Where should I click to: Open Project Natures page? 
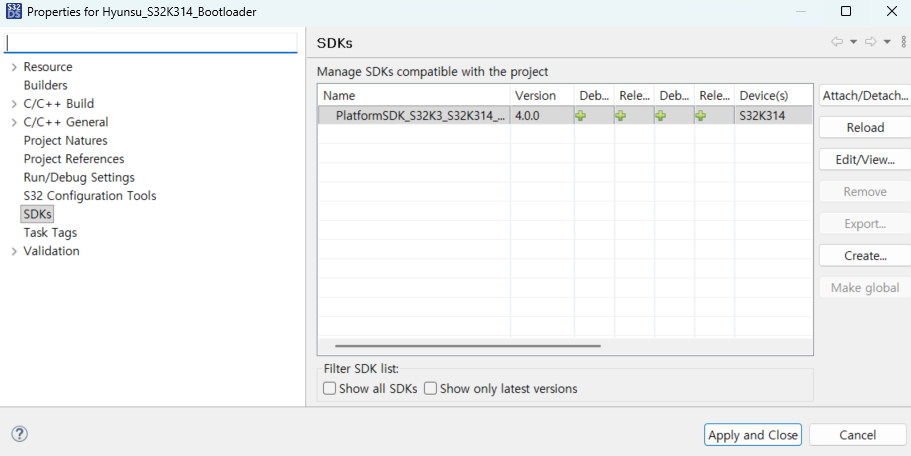(65, 141)
